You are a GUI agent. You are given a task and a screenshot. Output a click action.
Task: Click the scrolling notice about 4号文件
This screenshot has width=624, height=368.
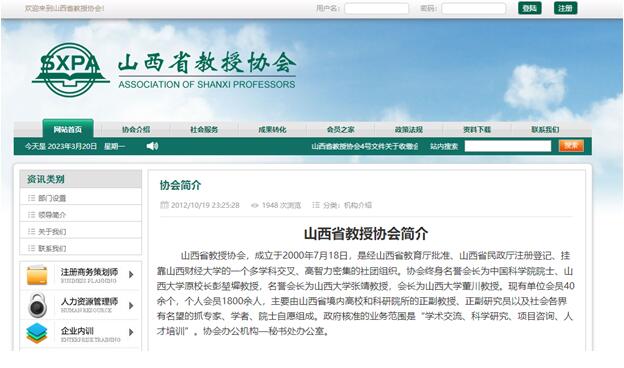[x=365, y=146]
